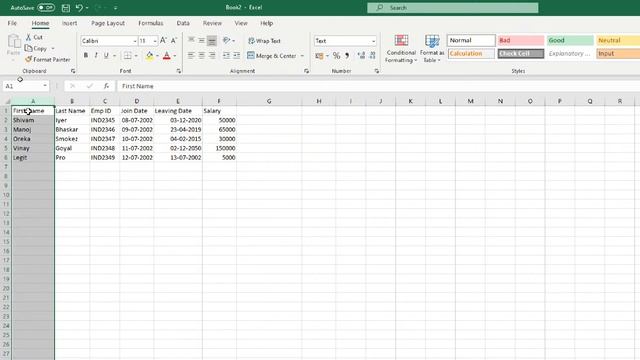640x360 pixels.
Task: Open the Help tab
Action: click(x=267, y=23)
